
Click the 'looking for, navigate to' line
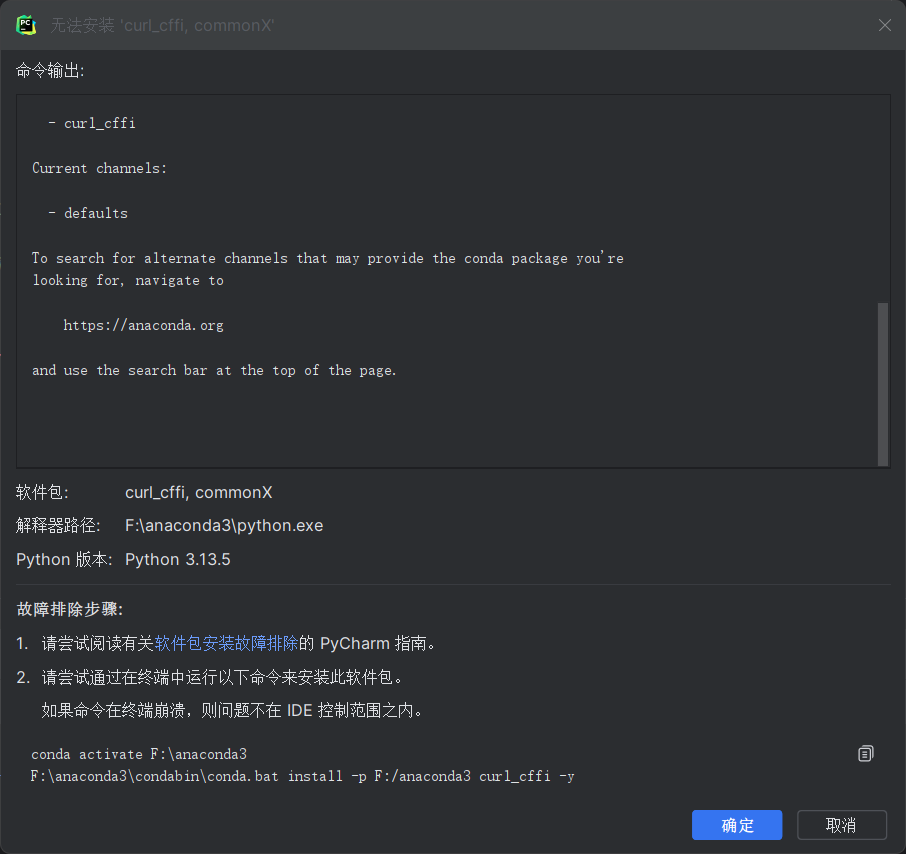(128, 280)
